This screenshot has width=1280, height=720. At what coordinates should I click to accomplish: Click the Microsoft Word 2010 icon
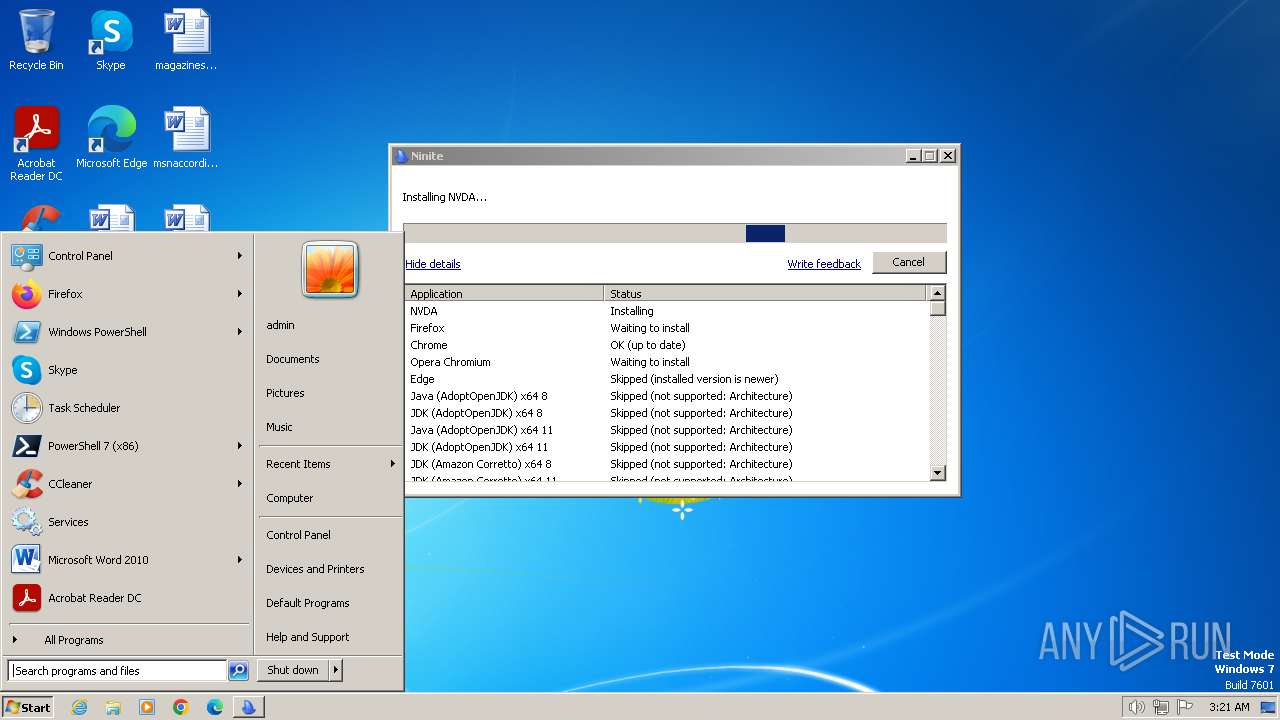pos(26,560)
